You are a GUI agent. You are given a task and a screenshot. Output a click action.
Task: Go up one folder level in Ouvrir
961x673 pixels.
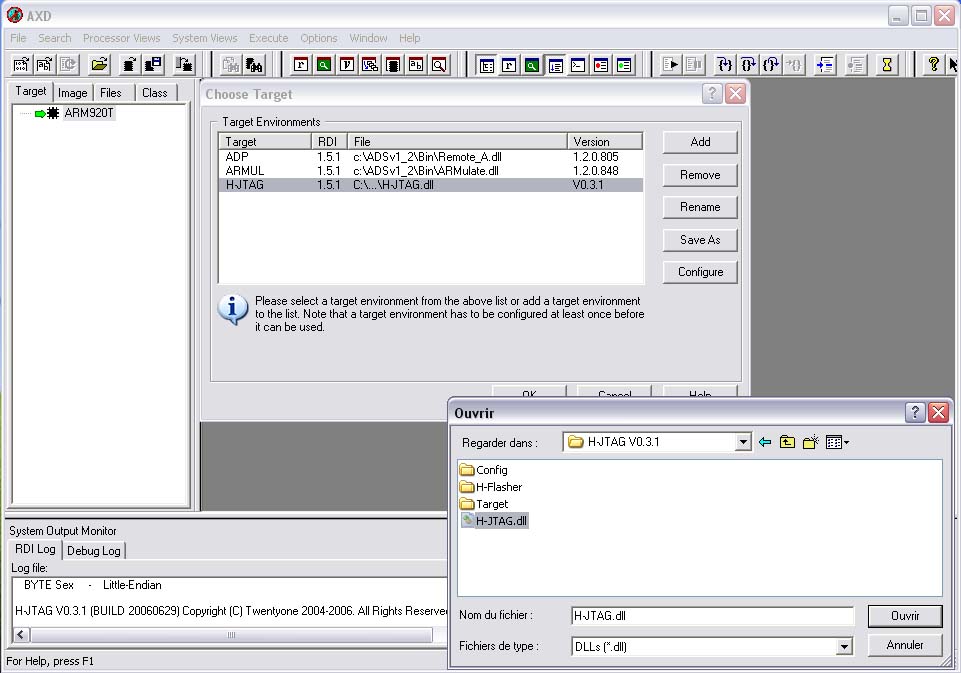point(788,442)
